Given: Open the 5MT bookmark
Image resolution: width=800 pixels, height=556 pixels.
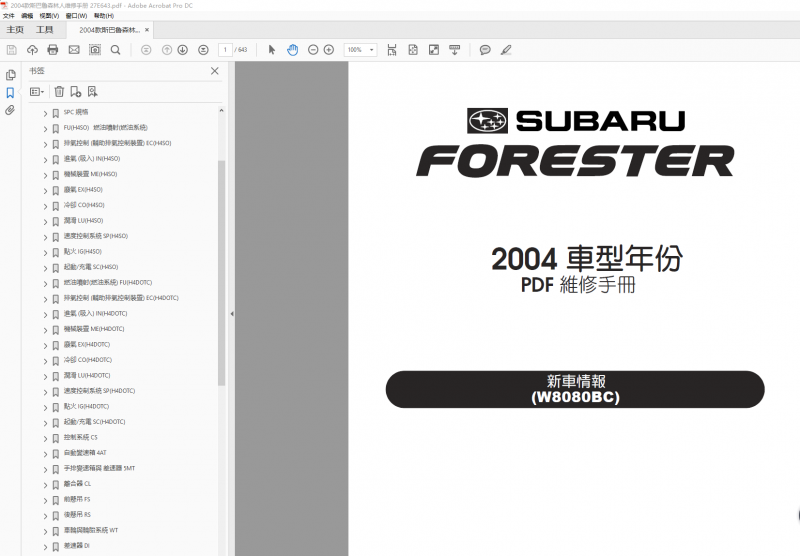Looking at the screenshot, I should 99,468.
